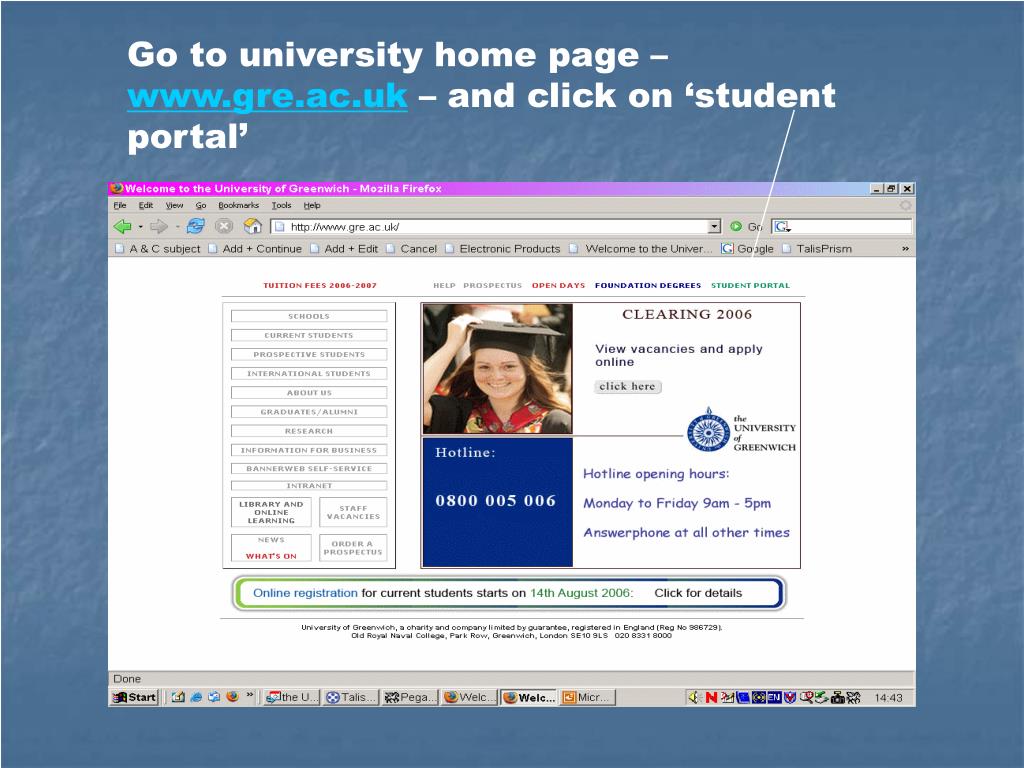Open the What's On link
1024x768 pixels.
[271, 556]
